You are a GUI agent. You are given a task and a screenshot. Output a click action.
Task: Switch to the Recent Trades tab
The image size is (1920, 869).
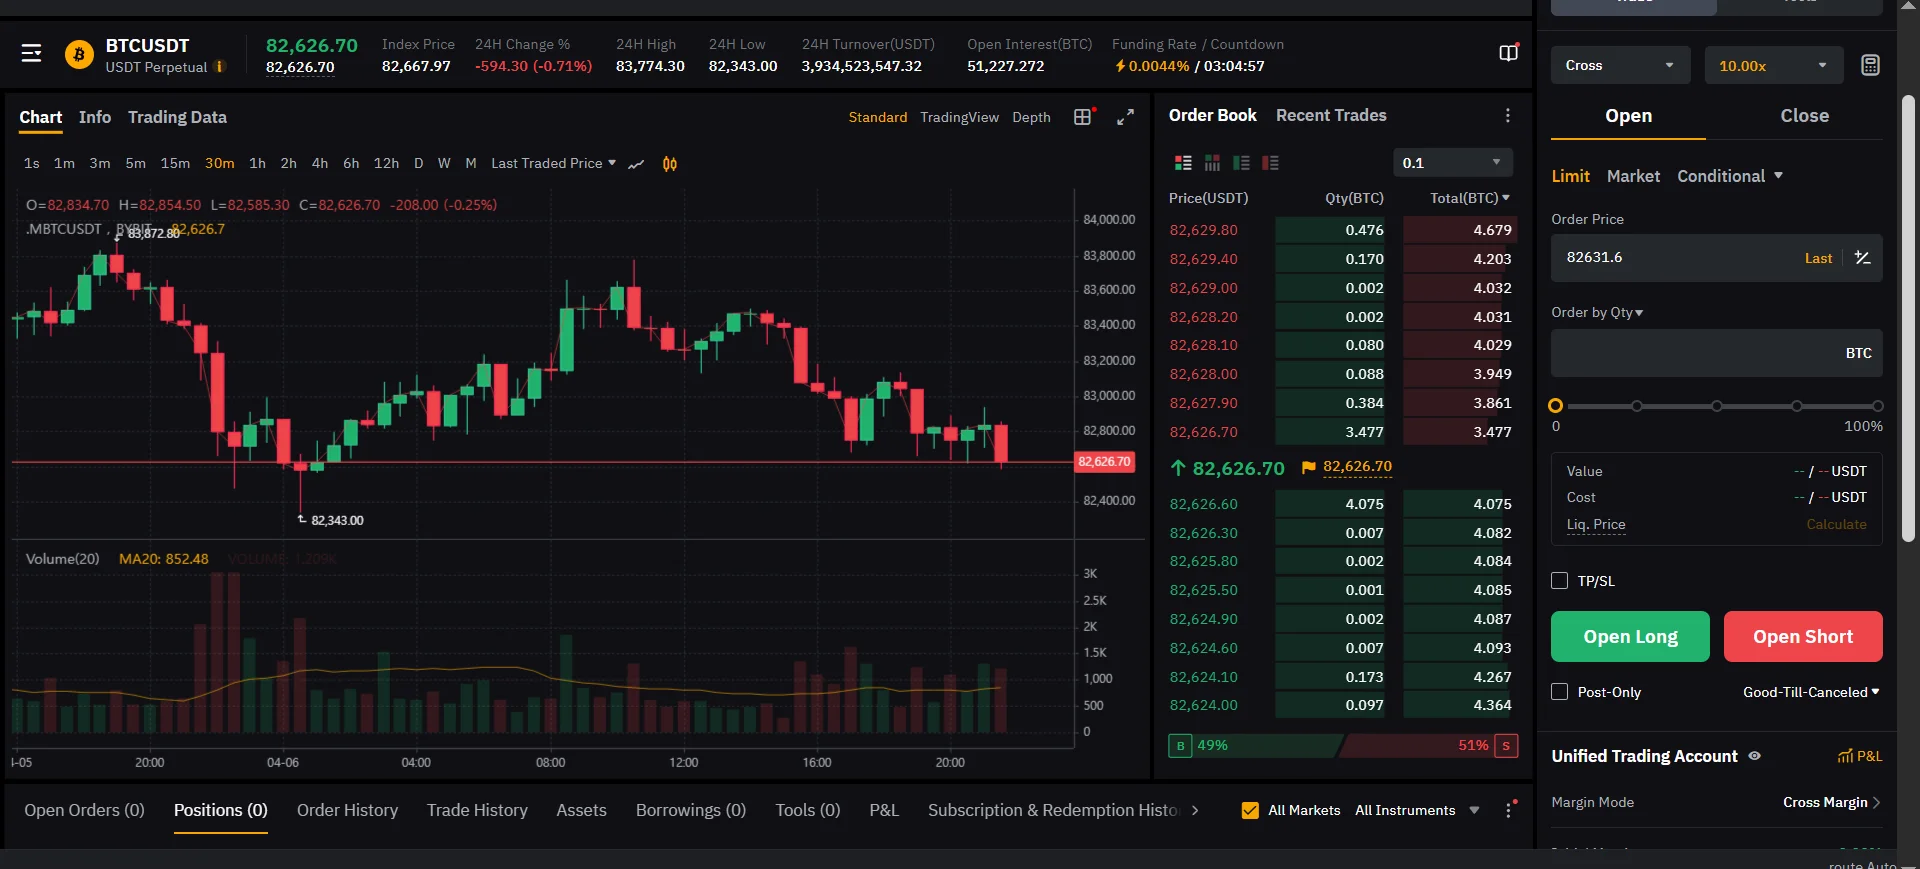[x=1331, y=115]
